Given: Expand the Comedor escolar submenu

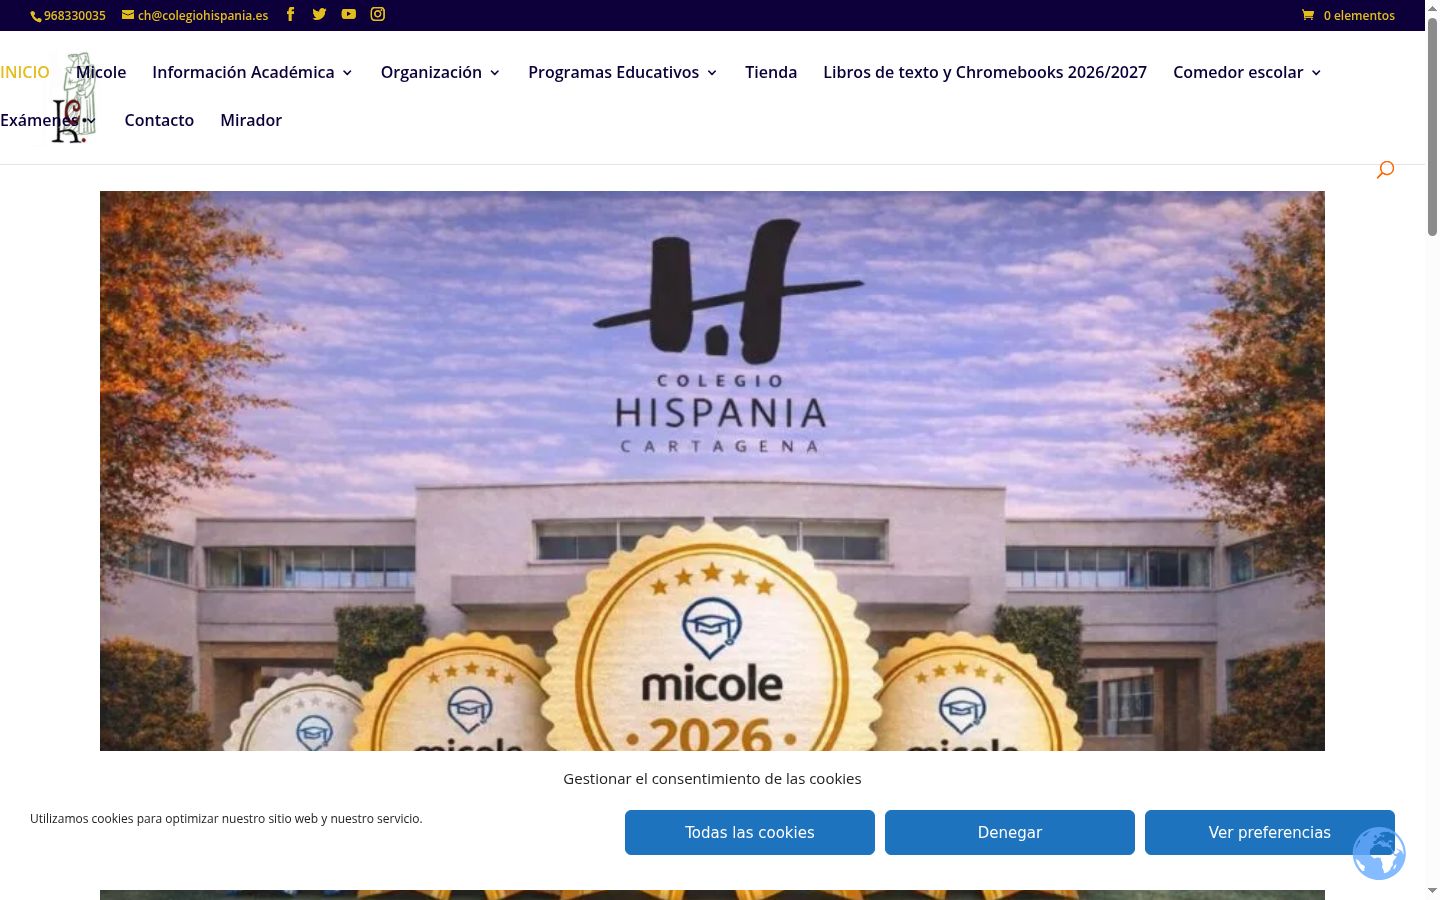Looking at the screenshot, I should click(x=1316, y=73).
